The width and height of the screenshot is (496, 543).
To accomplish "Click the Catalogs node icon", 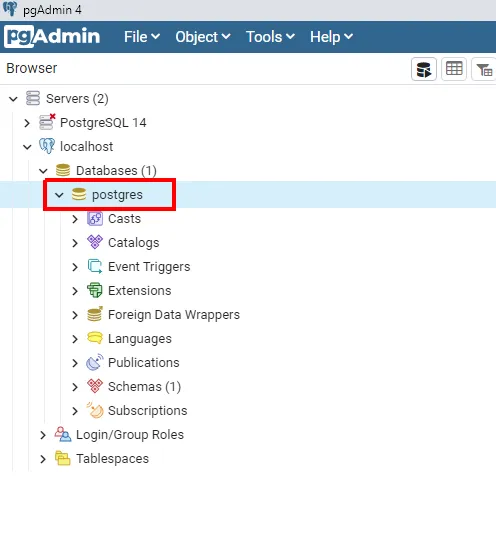I will tap(95, 242).
